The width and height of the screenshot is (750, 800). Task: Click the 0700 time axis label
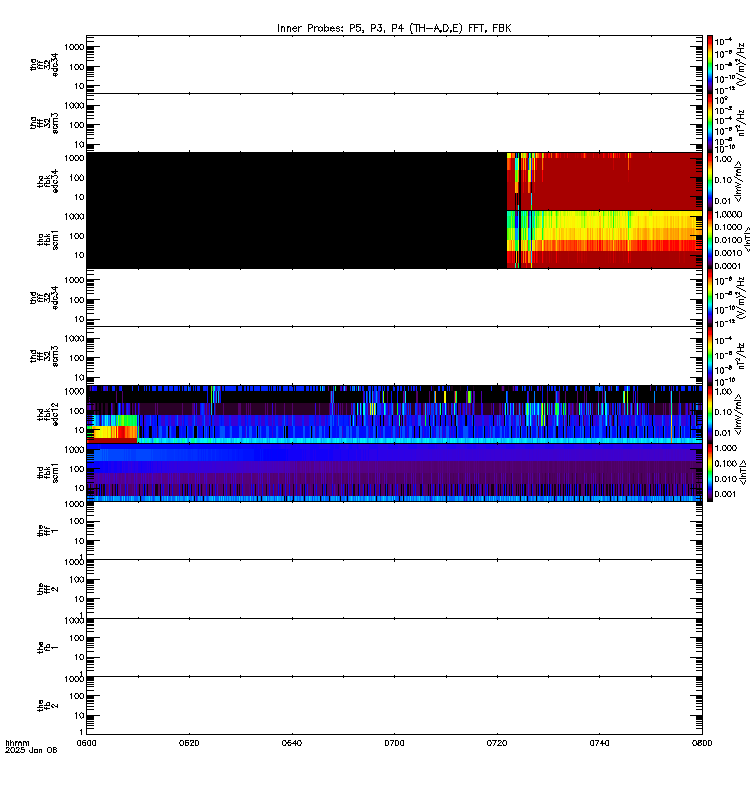tap(394, 743)
